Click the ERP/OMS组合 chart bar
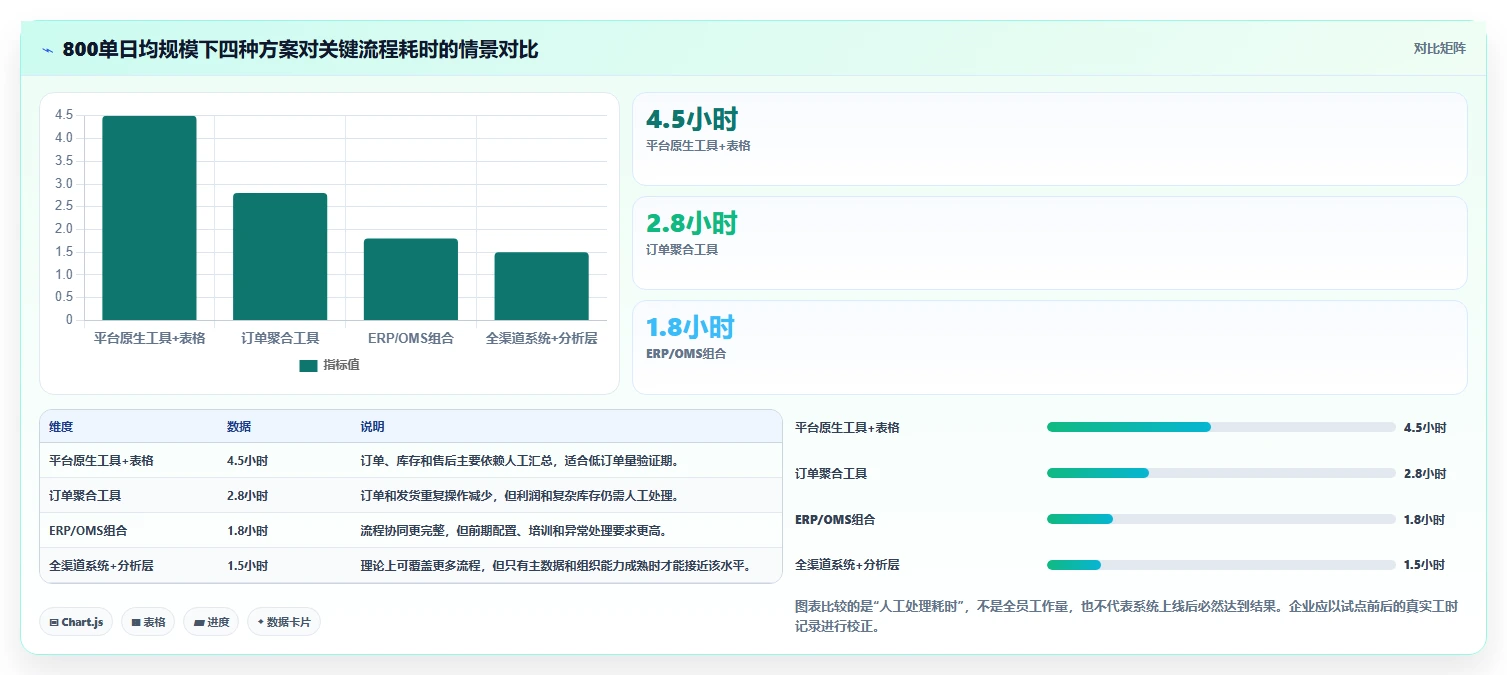Screen dimensions: 1507x675 click(x=411, y=279)
